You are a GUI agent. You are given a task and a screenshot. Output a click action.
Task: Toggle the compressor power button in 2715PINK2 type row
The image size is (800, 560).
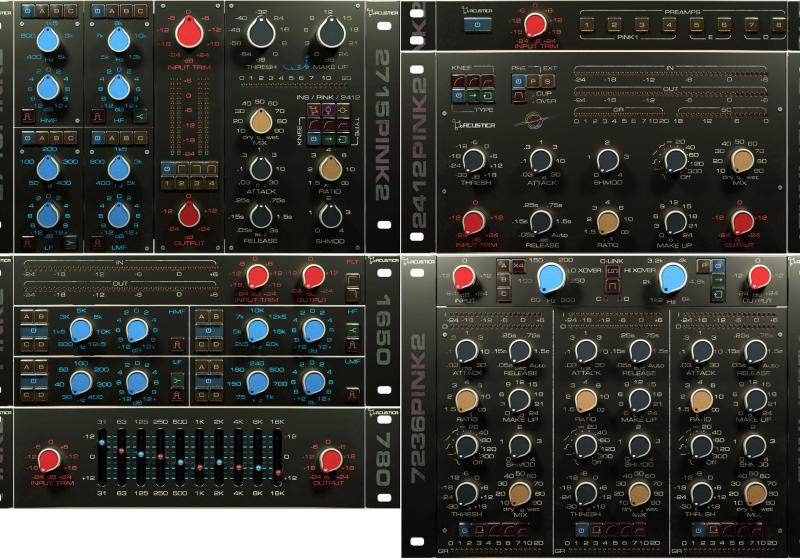click(x=314, y=140)
